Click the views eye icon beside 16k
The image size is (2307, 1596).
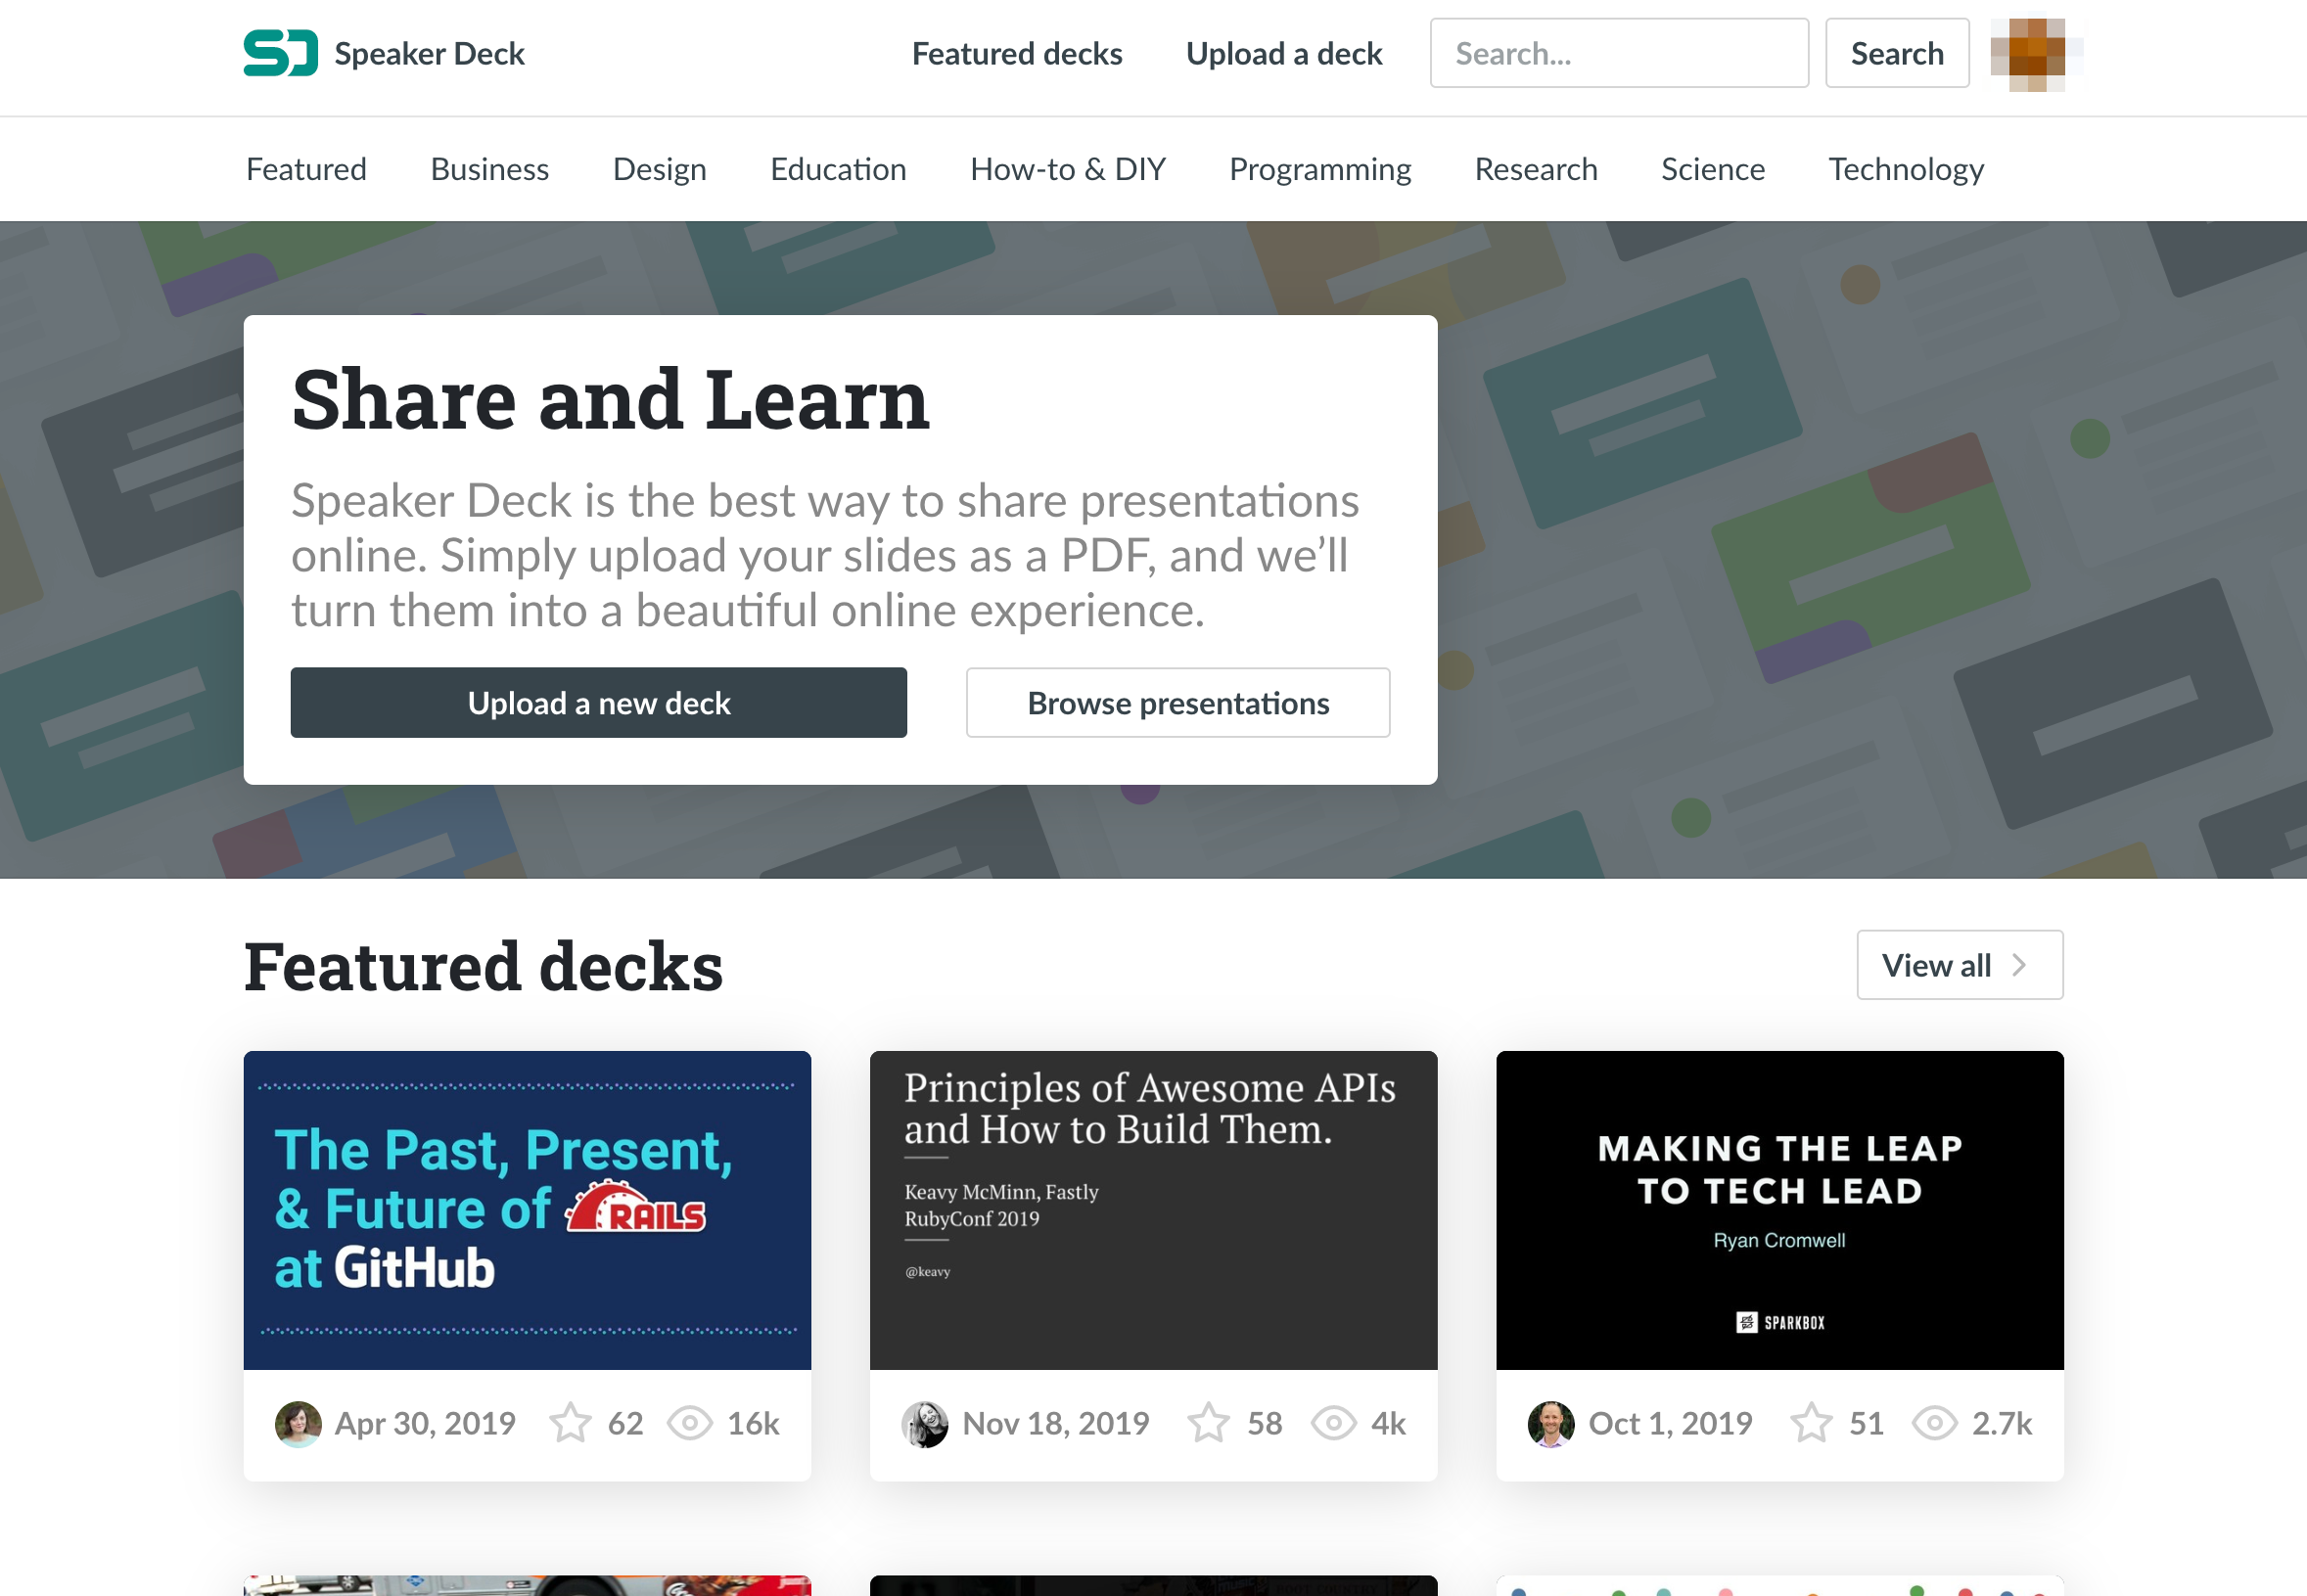coord(690,1423)
